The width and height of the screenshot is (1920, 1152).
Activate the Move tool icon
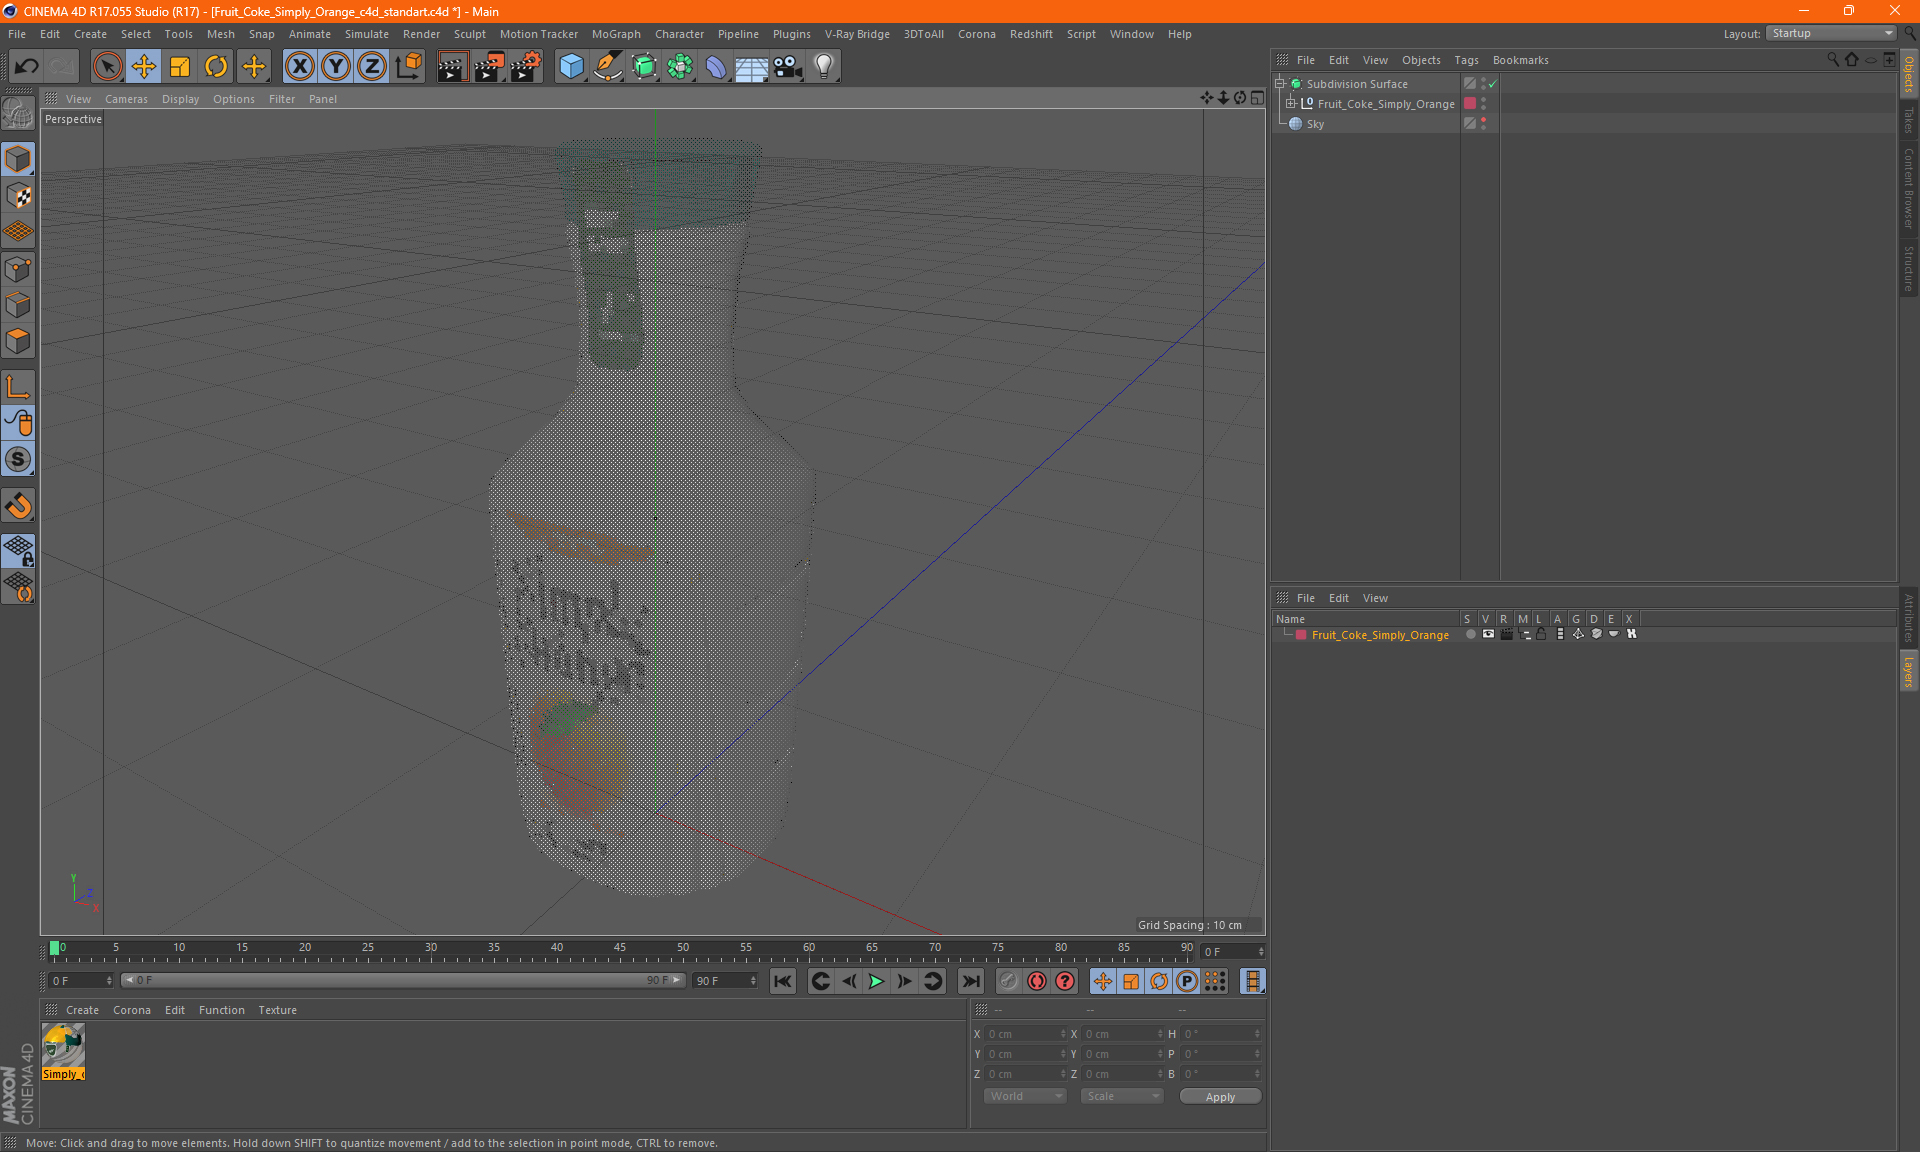tap(144, 67)
